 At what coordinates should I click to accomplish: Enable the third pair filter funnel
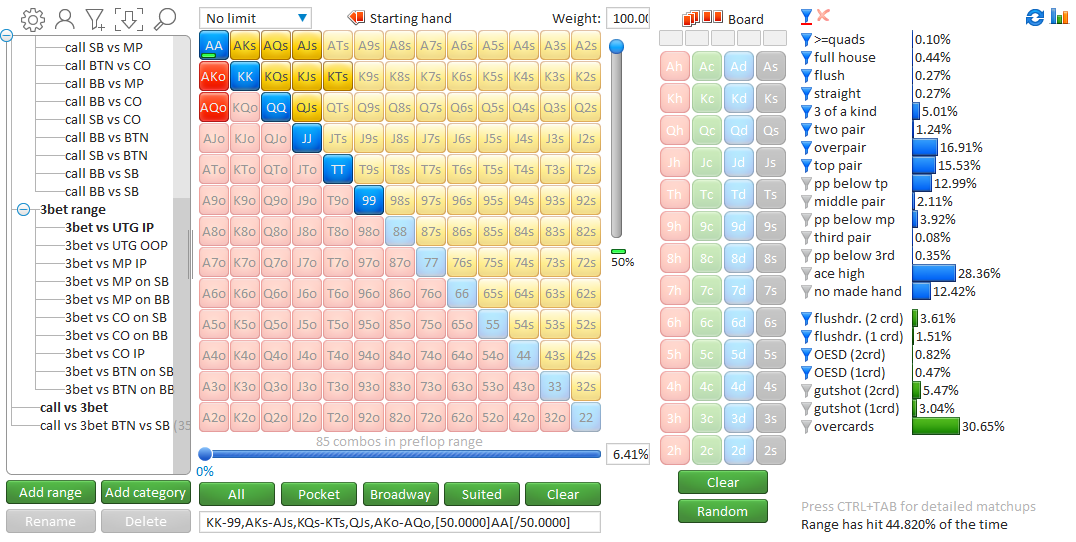click(x=807, y=237)
